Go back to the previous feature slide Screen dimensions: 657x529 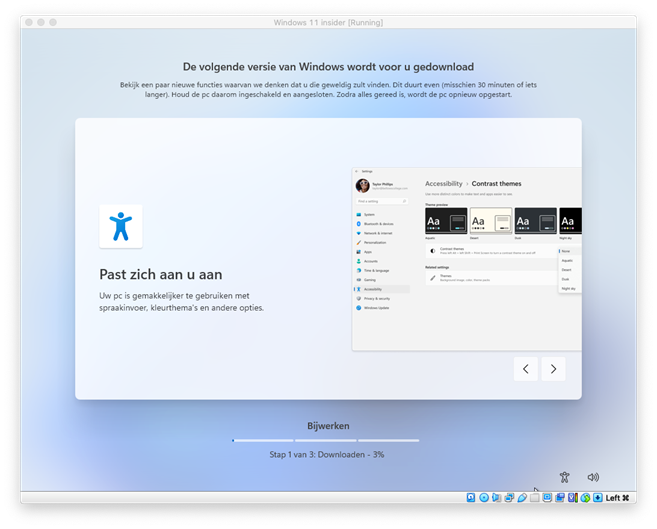tap(525, 369)
